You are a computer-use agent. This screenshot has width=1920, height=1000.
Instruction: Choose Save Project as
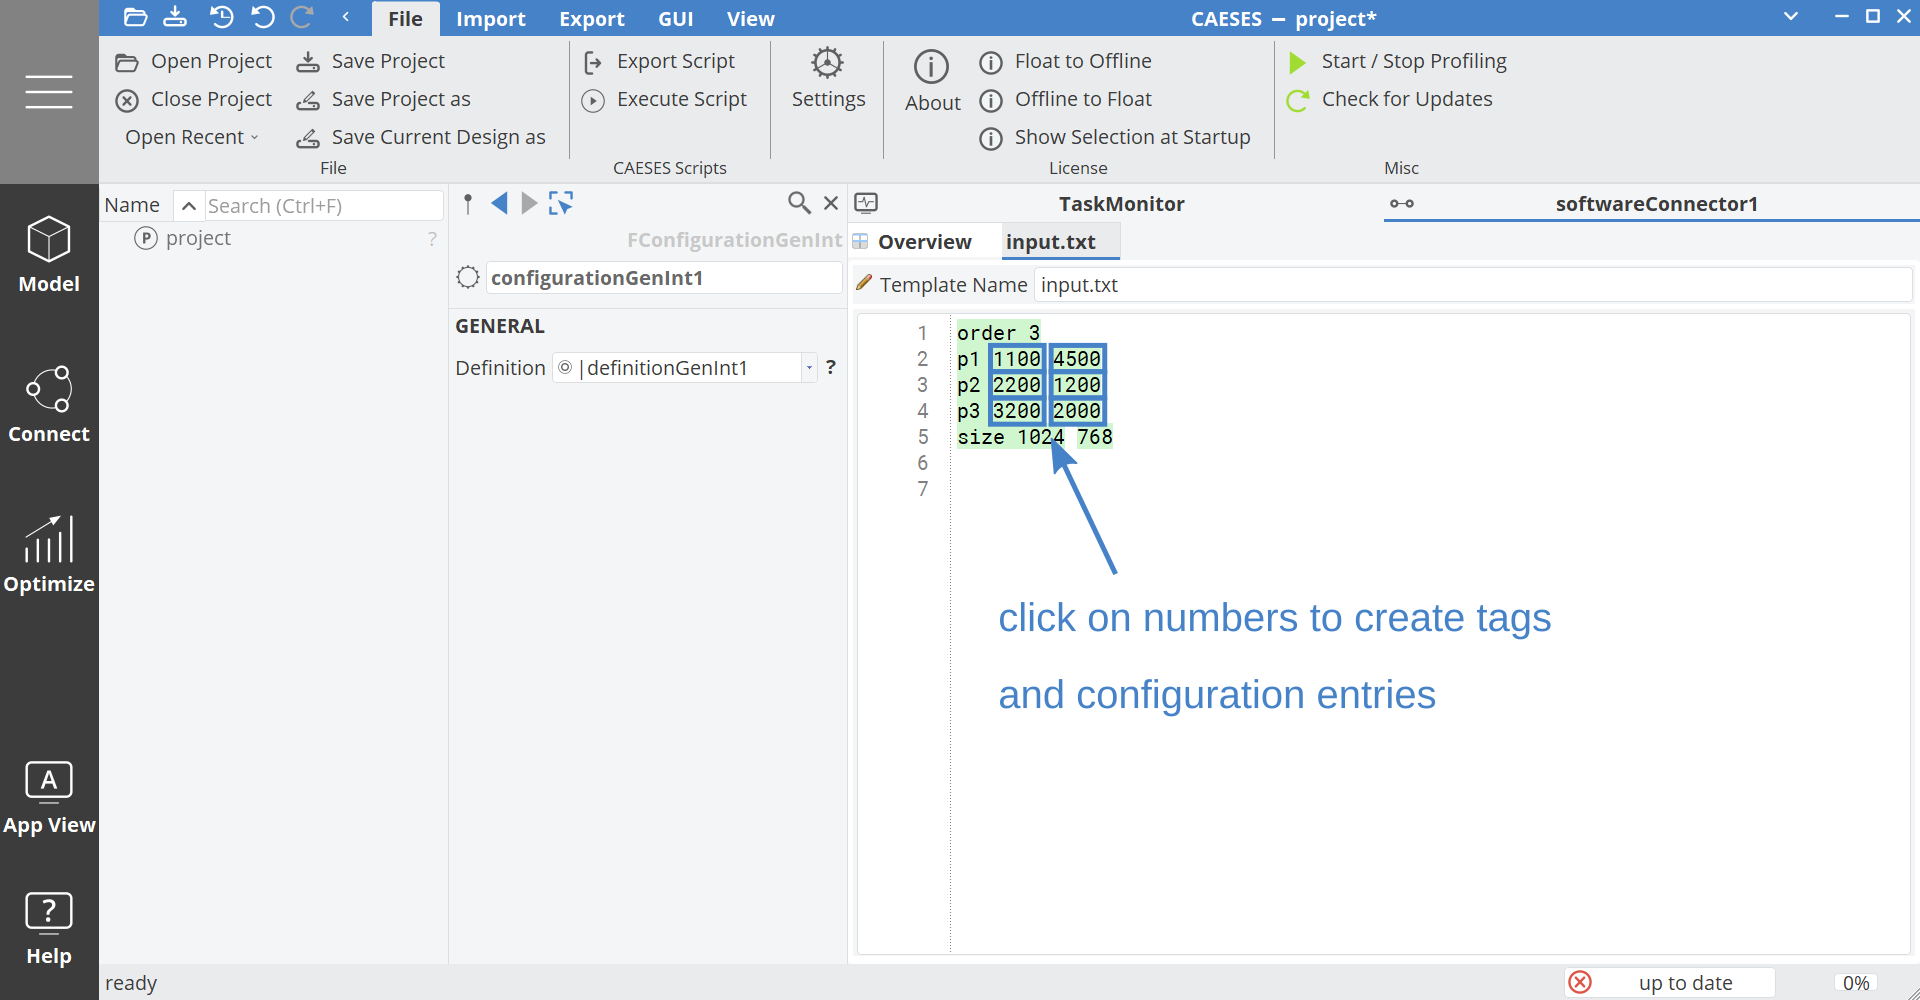point(383,100)
